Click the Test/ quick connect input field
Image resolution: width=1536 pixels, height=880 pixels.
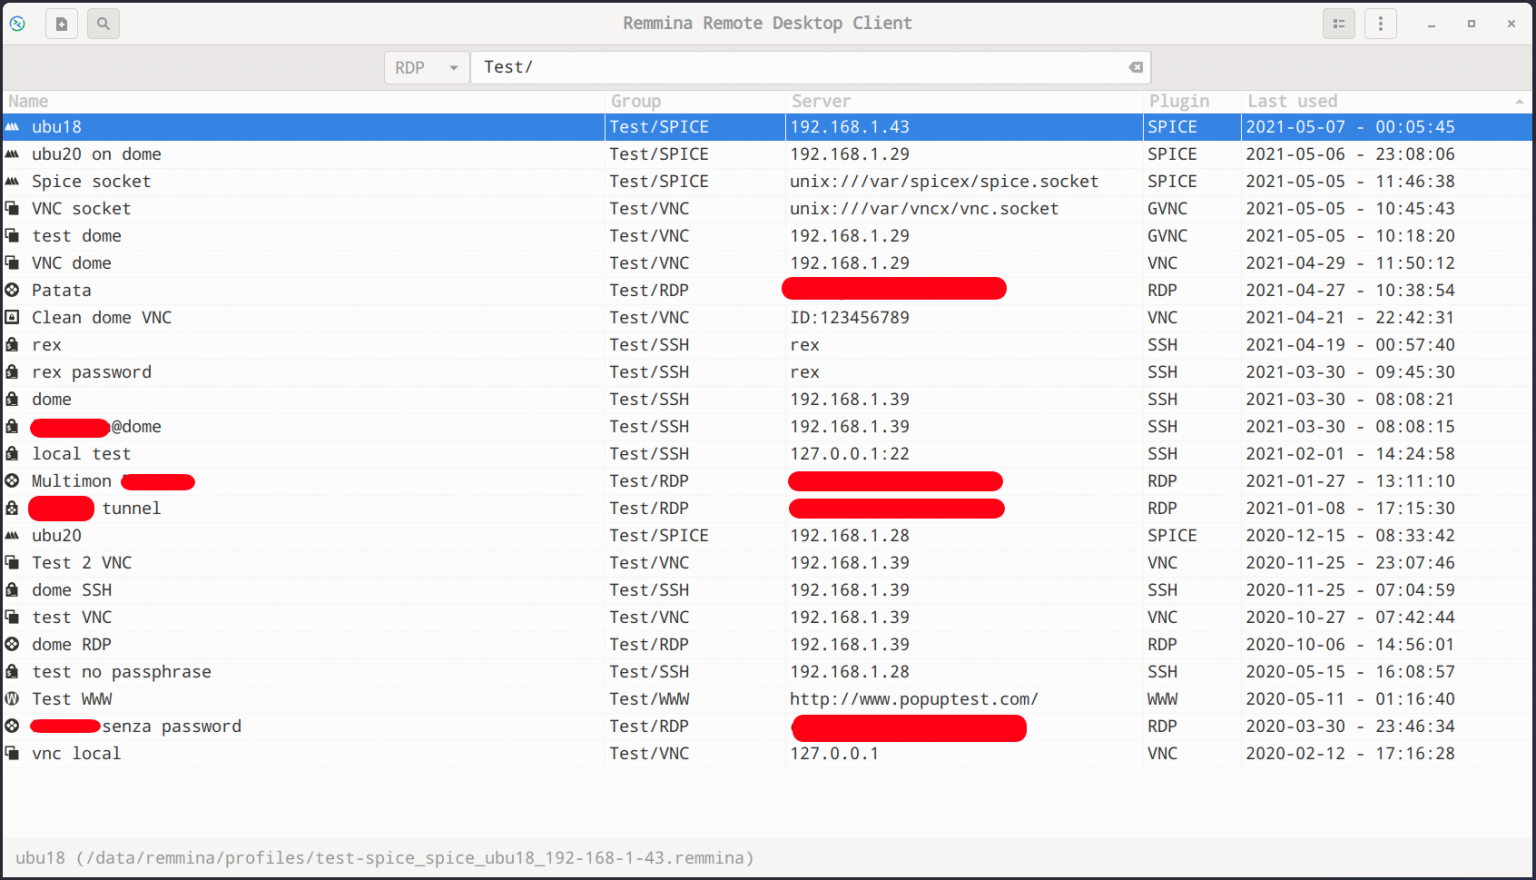800,67
